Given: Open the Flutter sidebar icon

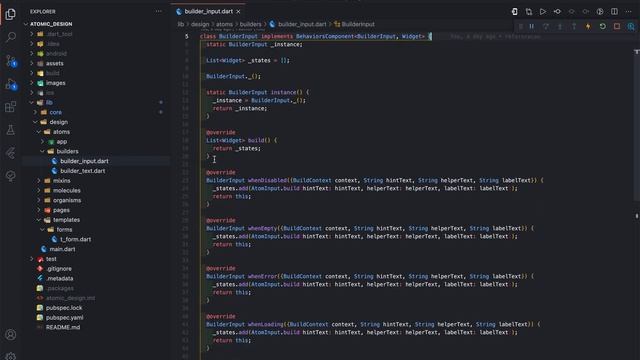Looking at the screenshot, I should pos(11,153).
